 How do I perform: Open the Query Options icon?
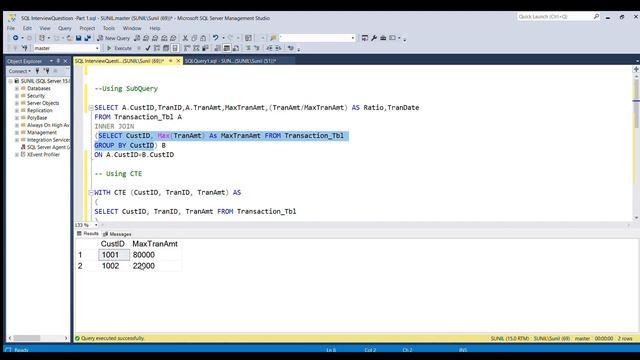coord(166,48)
